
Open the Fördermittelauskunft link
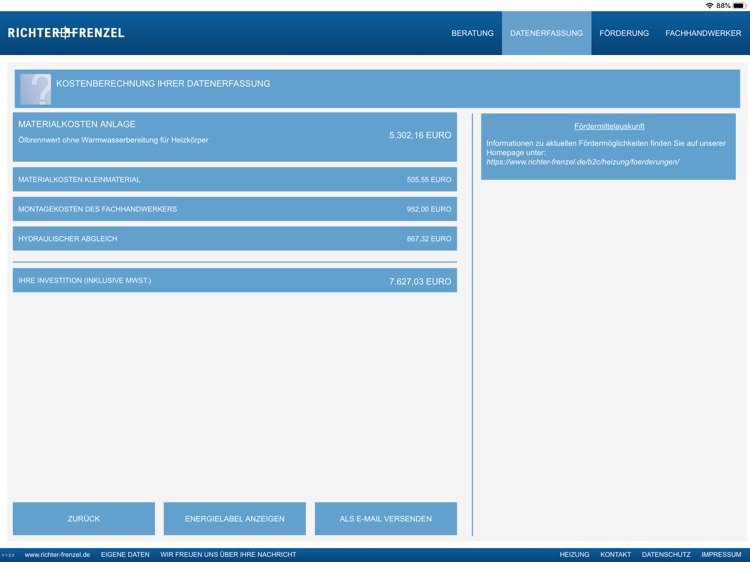pyautogui.click(x=609, y=126)
